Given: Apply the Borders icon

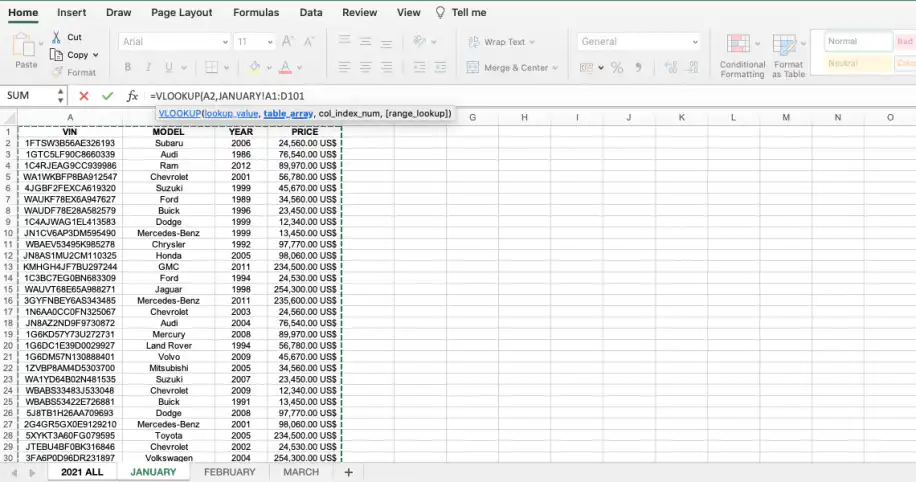Looking at the screenshot, I should 211,67.
